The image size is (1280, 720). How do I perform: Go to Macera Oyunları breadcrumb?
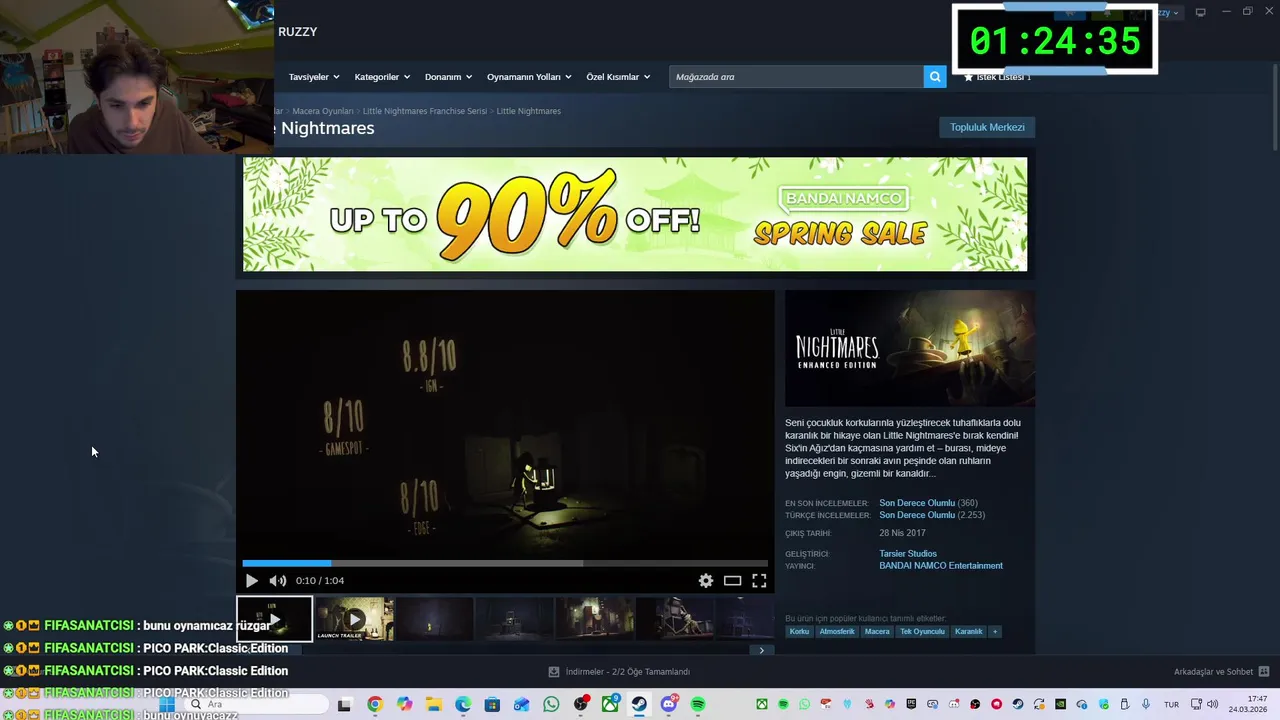point(323,111)
